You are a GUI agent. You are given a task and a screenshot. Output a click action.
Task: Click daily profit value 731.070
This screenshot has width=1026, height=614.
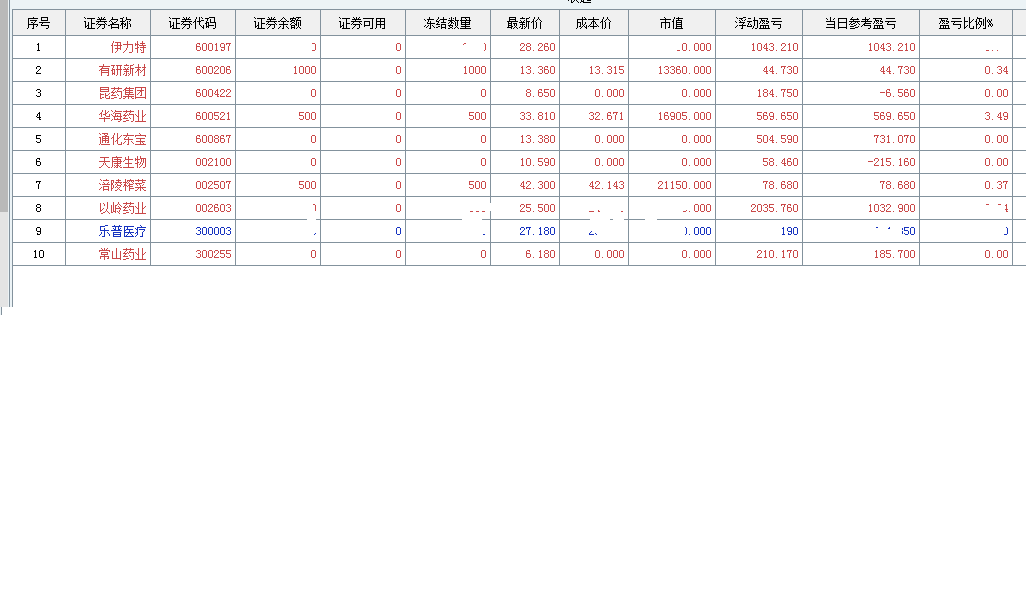point(894,139)
